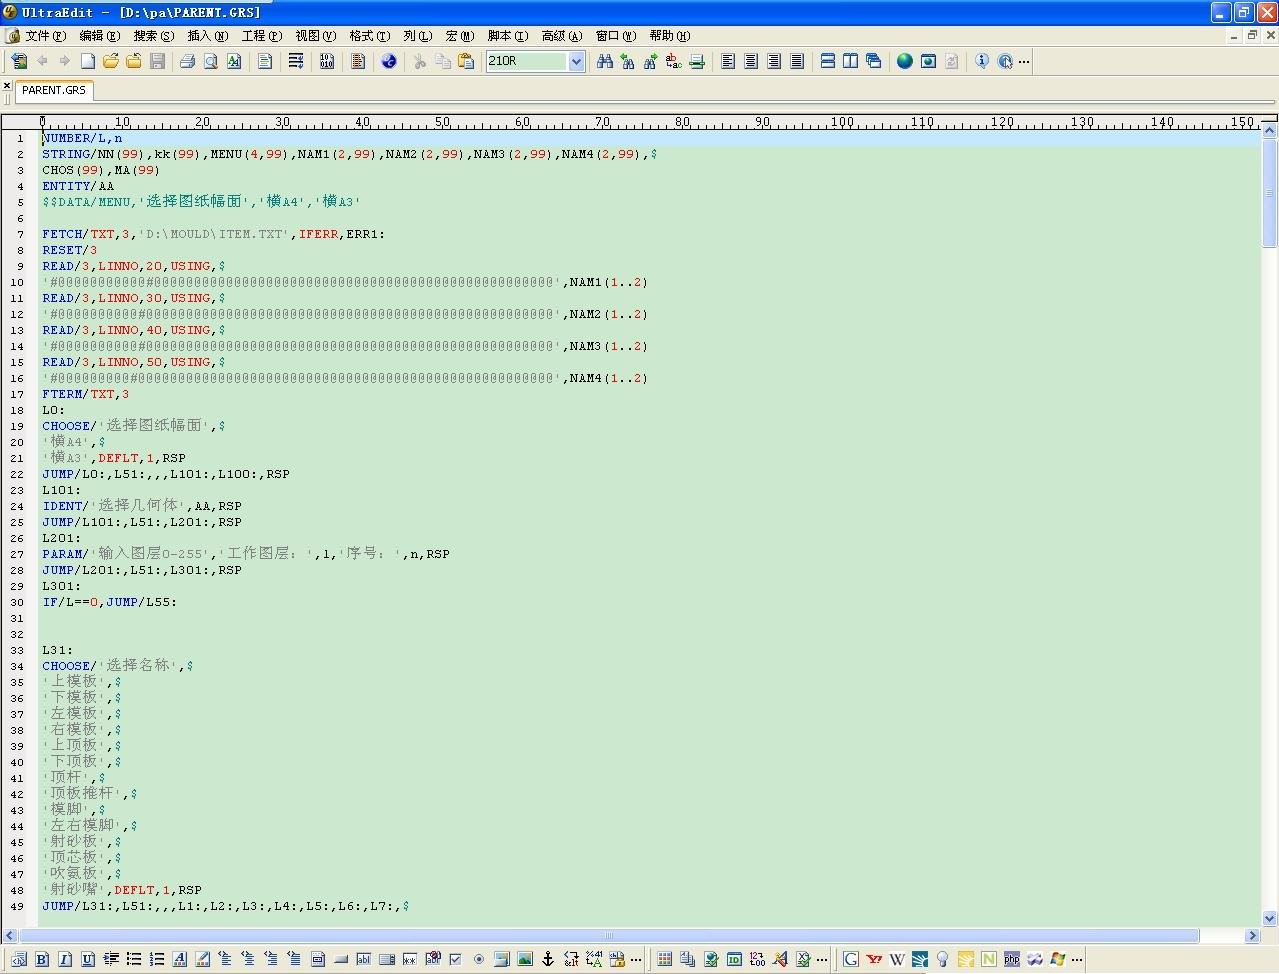Cascade windows toolbar icon

click(x=873, y=61)
